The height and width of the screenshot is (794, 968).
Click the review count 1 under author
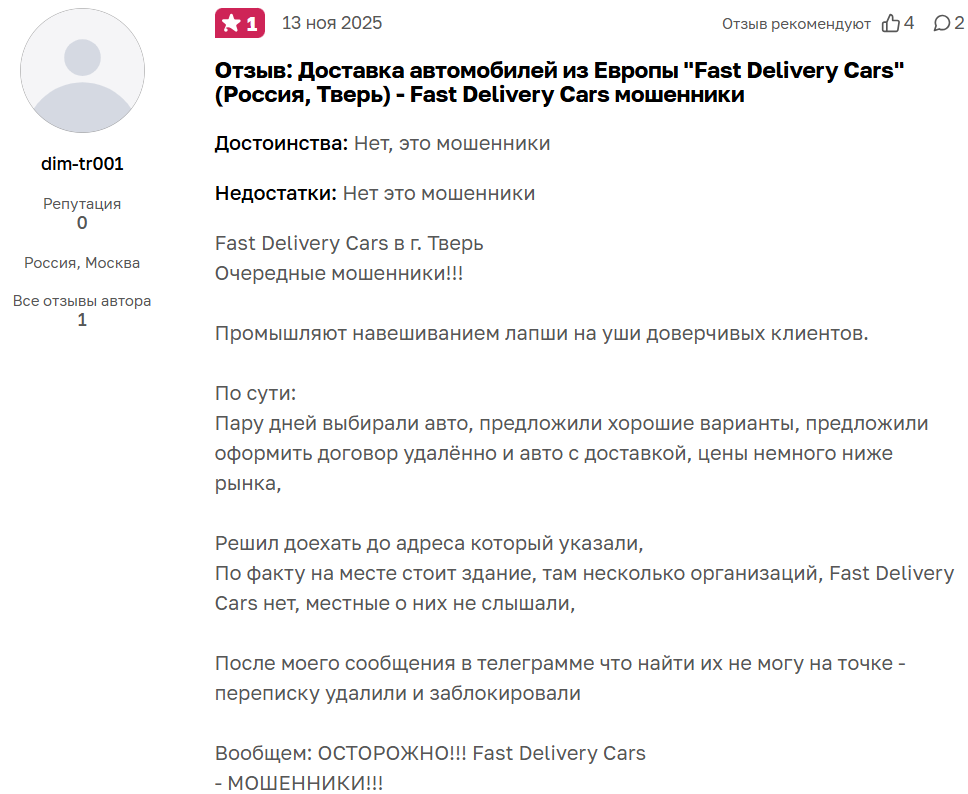coord(81,321)
